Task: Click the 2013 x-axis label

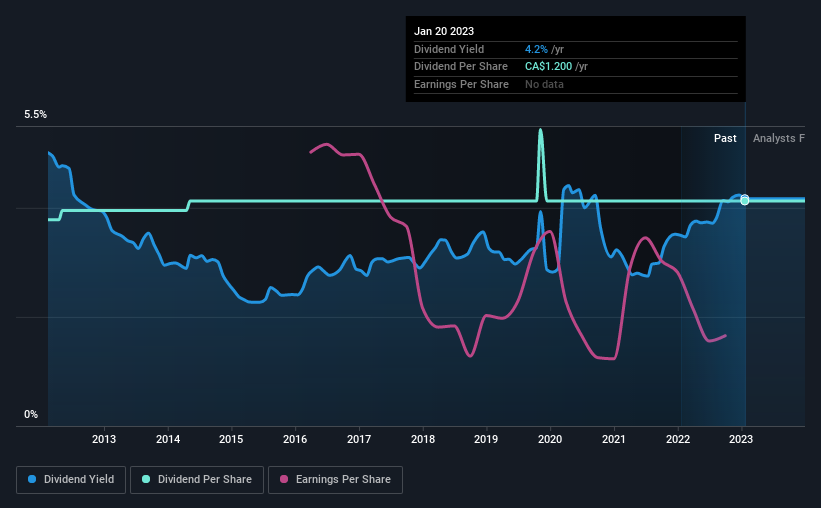Action: pos(104,439)
